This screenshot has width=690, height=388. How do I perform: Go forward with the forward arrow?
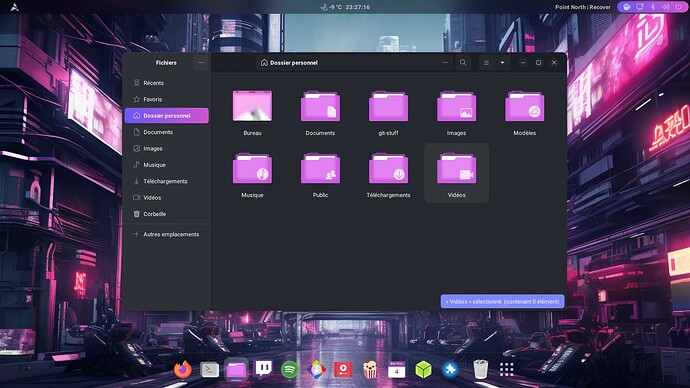[239, 63]
